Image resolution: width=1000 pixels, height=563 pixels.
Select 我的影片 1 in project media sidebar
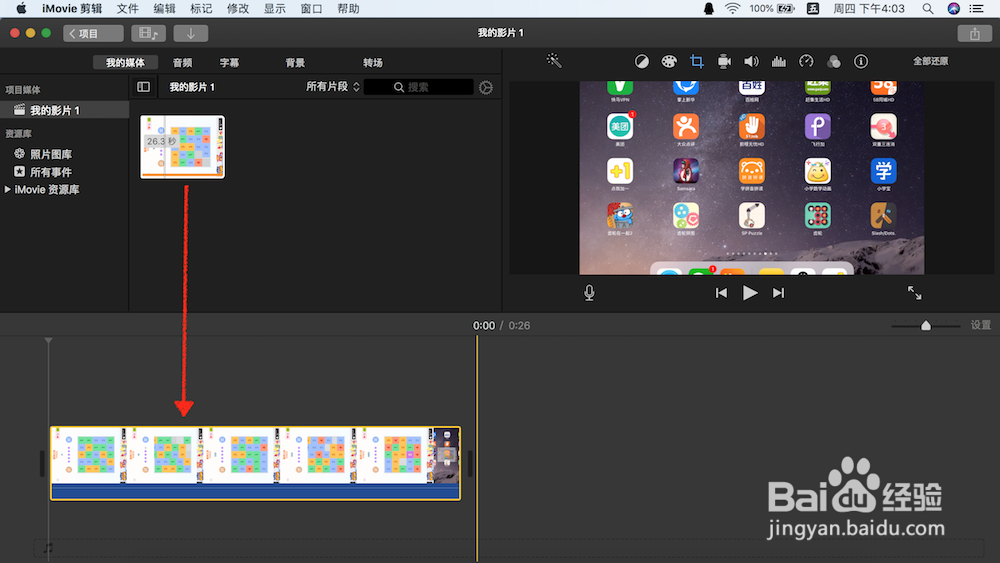click(64, 110)
